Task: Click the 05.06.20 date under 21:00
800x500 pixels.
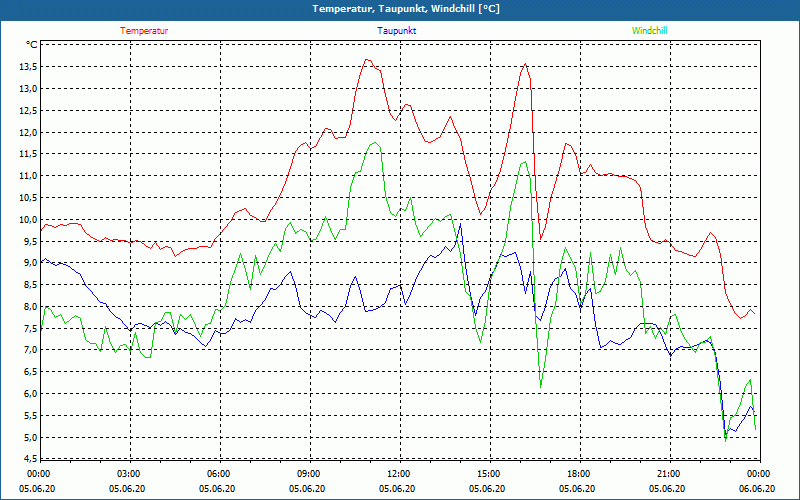Action: click(667, 488)
